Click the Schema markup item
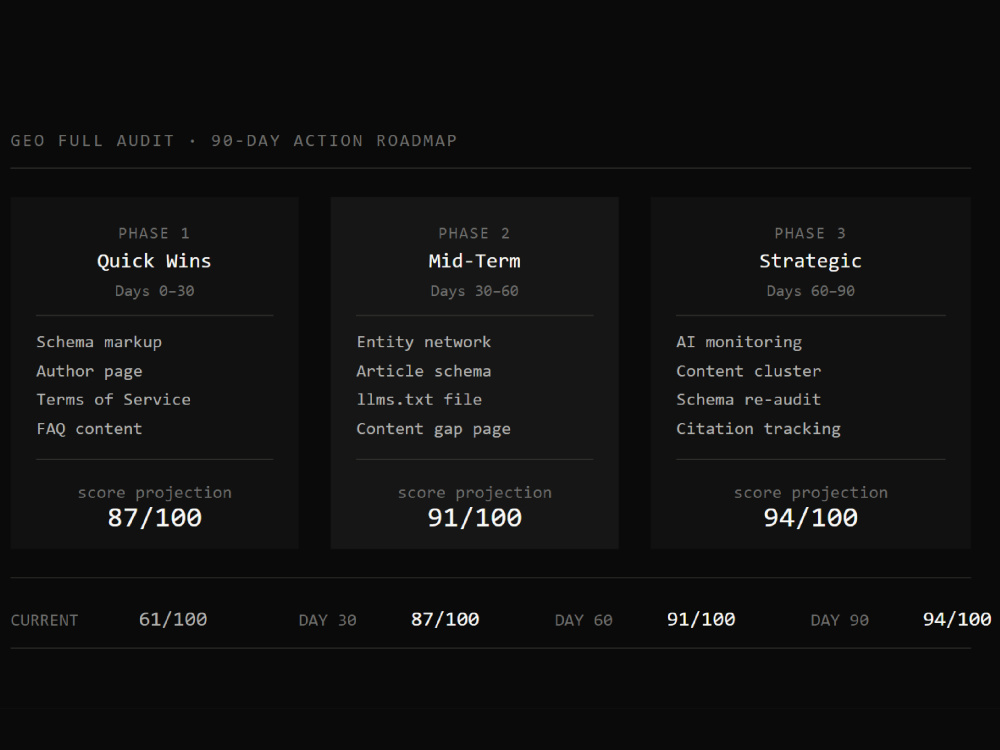This screenshot has height=750, width=1000. pos(99,342)
